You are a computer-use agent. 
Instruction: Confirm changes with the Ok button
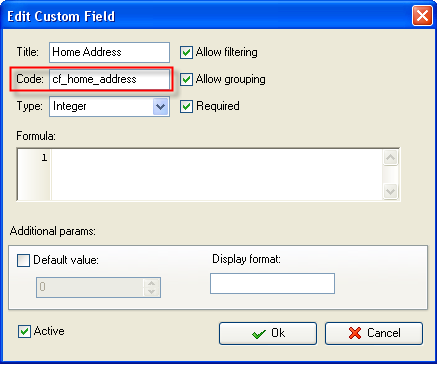(x=268, y=333)
